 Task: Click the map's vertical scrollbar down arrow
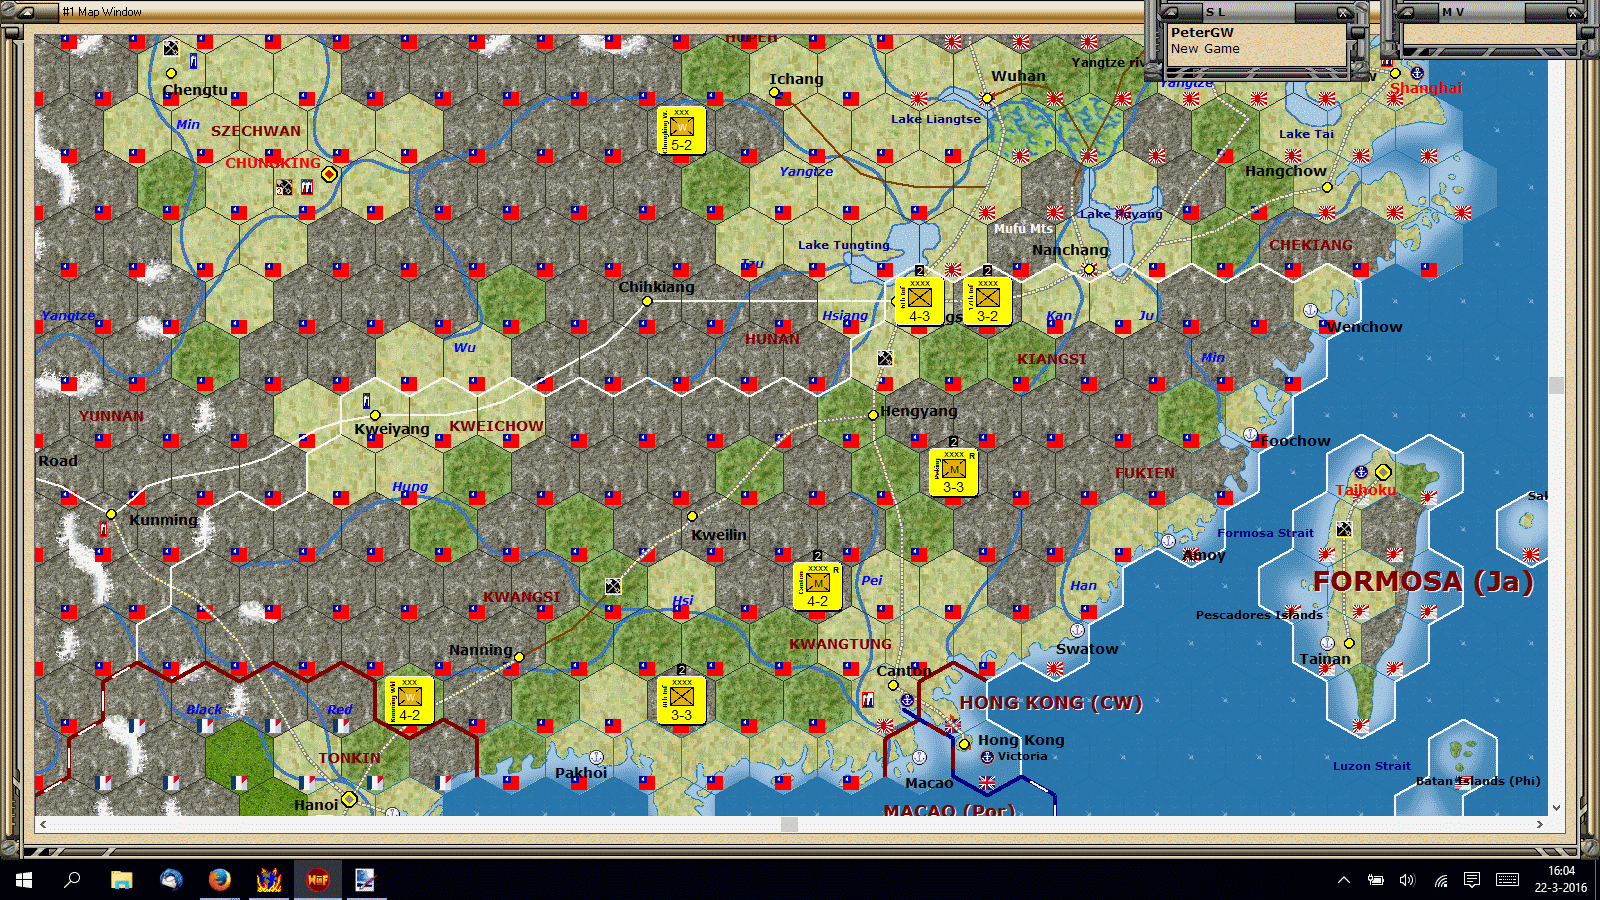coord(1556,808)
